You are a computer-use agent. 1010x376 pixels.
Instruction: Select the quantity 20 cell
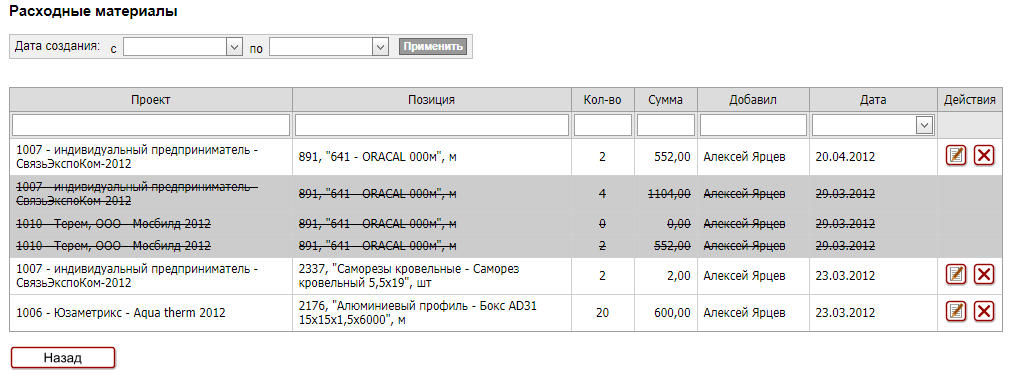pos(602,313)
